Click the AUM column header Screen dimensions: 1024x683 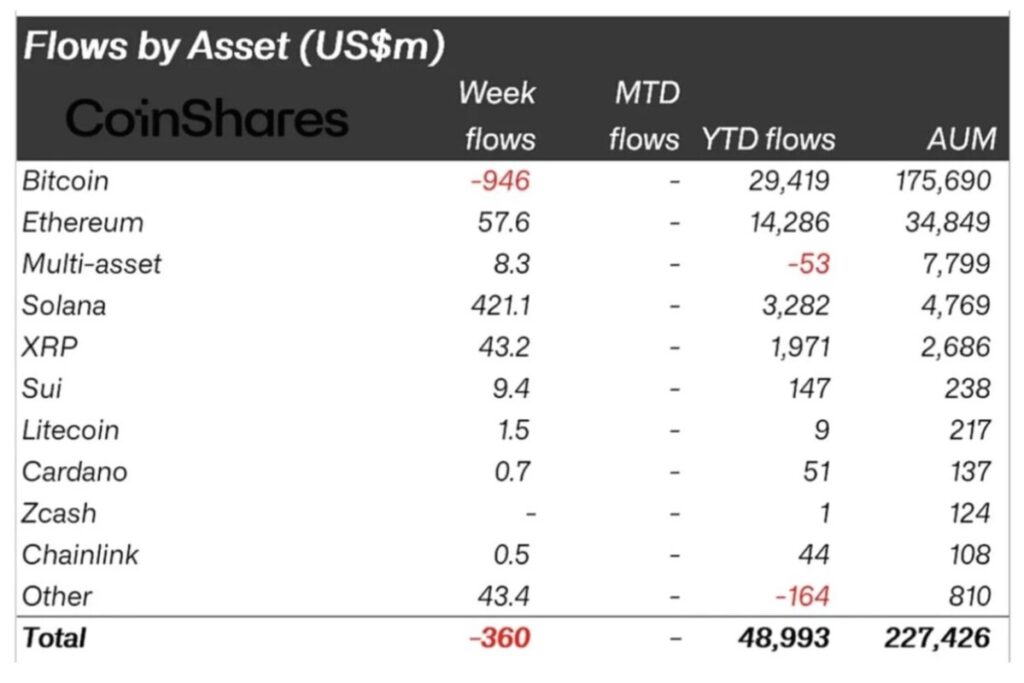click(x=961, y=139)
